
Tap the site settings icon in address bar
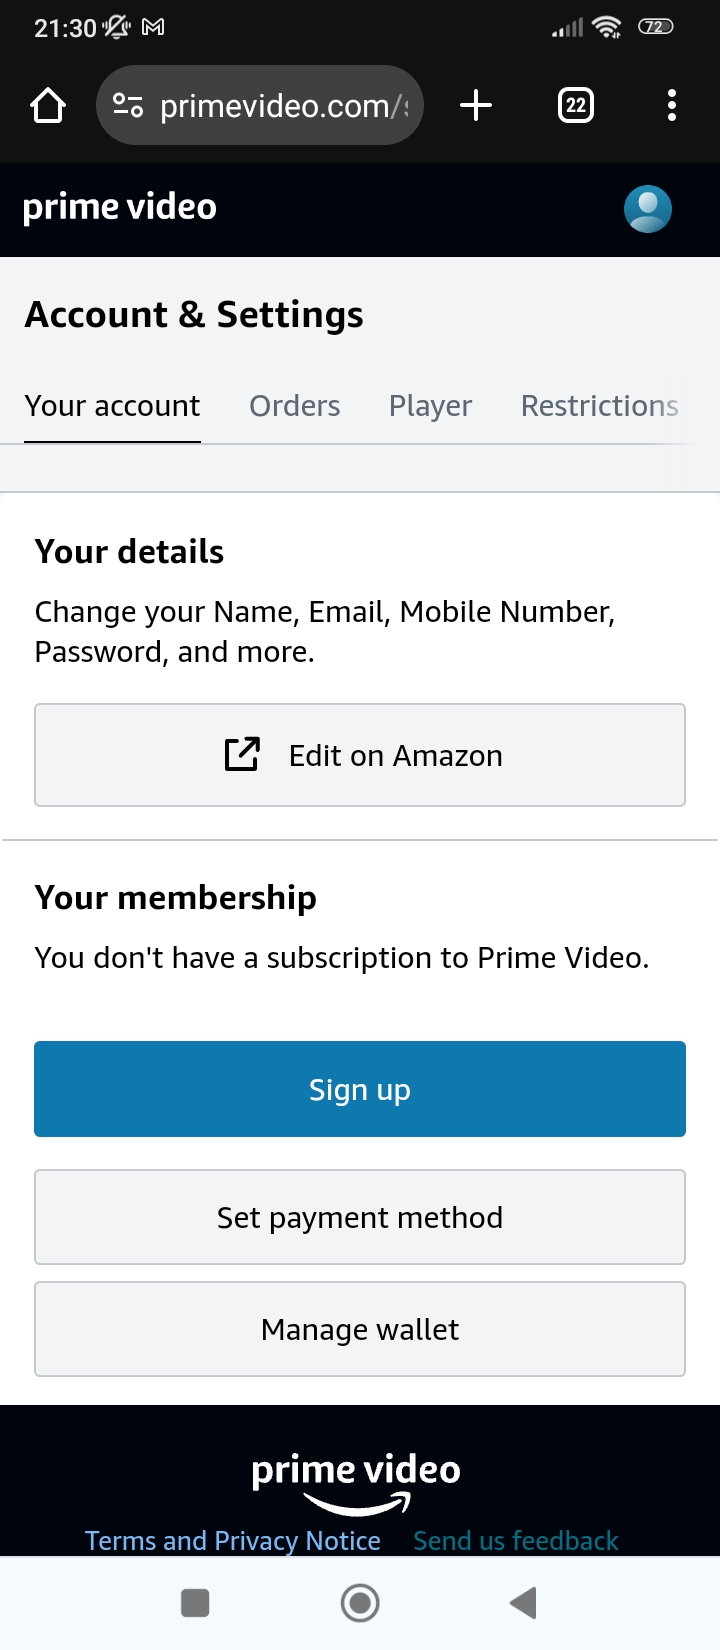128,105
